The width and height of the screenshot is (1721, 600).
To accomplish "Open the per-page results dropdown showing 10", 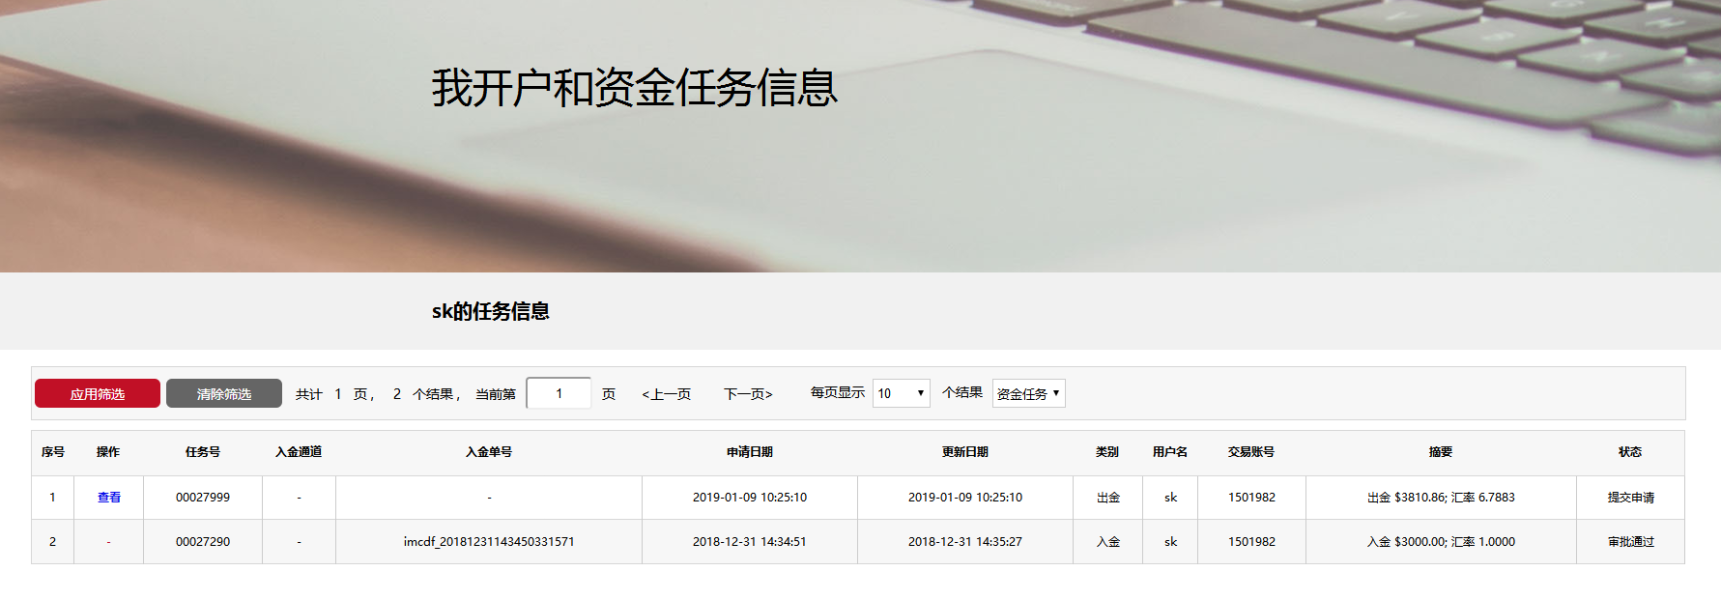I will tap(901, 394).
